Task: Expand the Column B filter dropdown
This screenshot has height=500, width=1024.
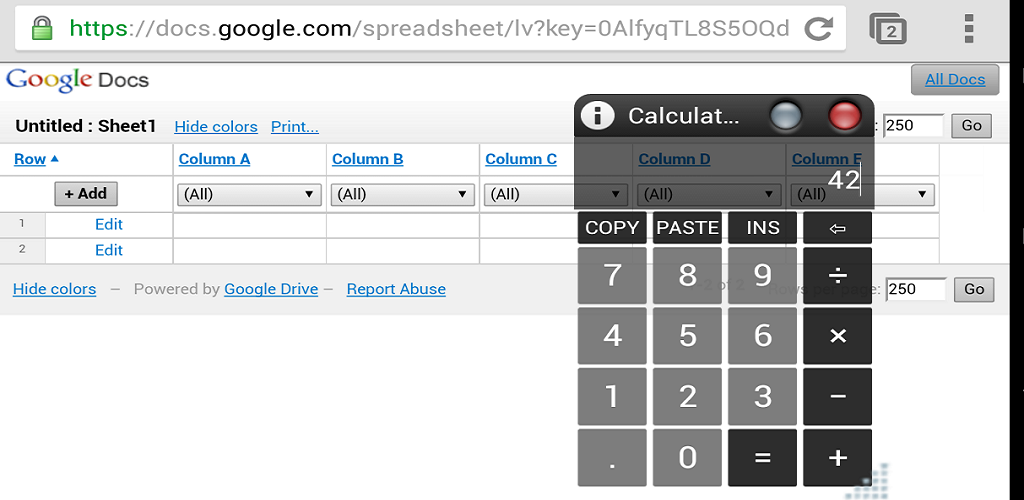Action: pos(402,194)
